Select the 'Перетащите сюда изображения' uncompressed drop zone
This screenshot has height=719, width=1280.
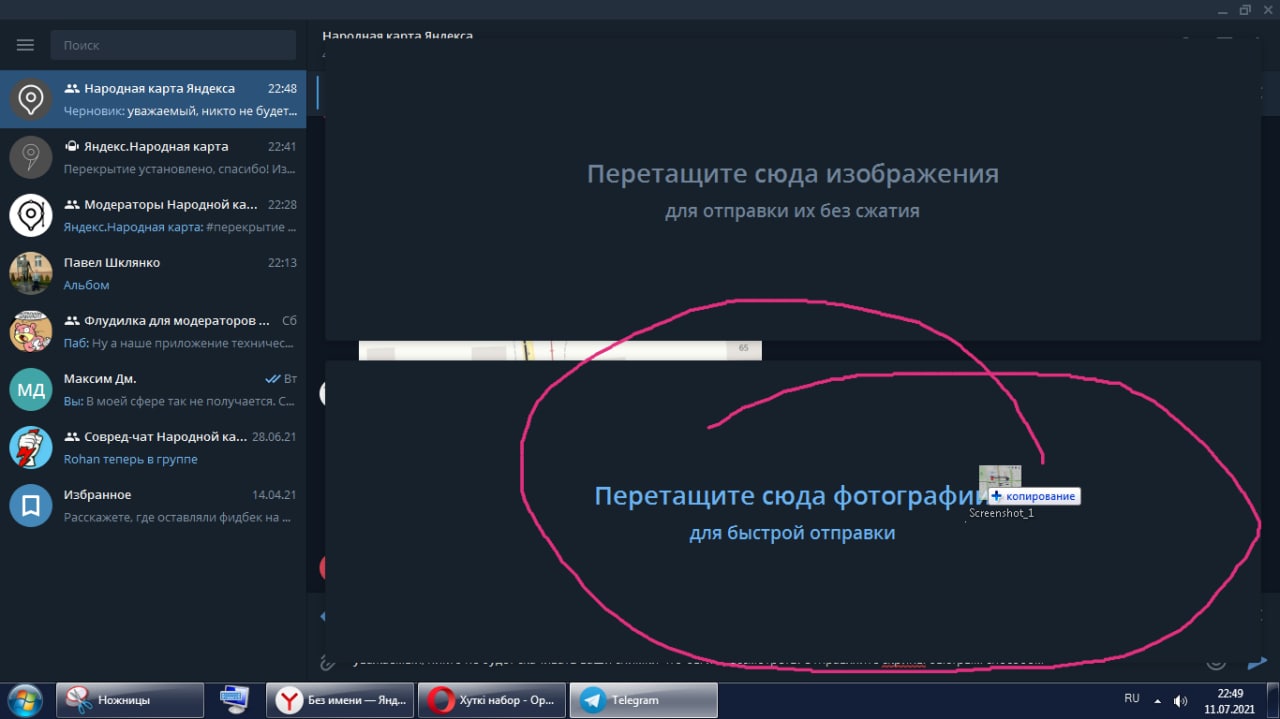coord(792,190)
